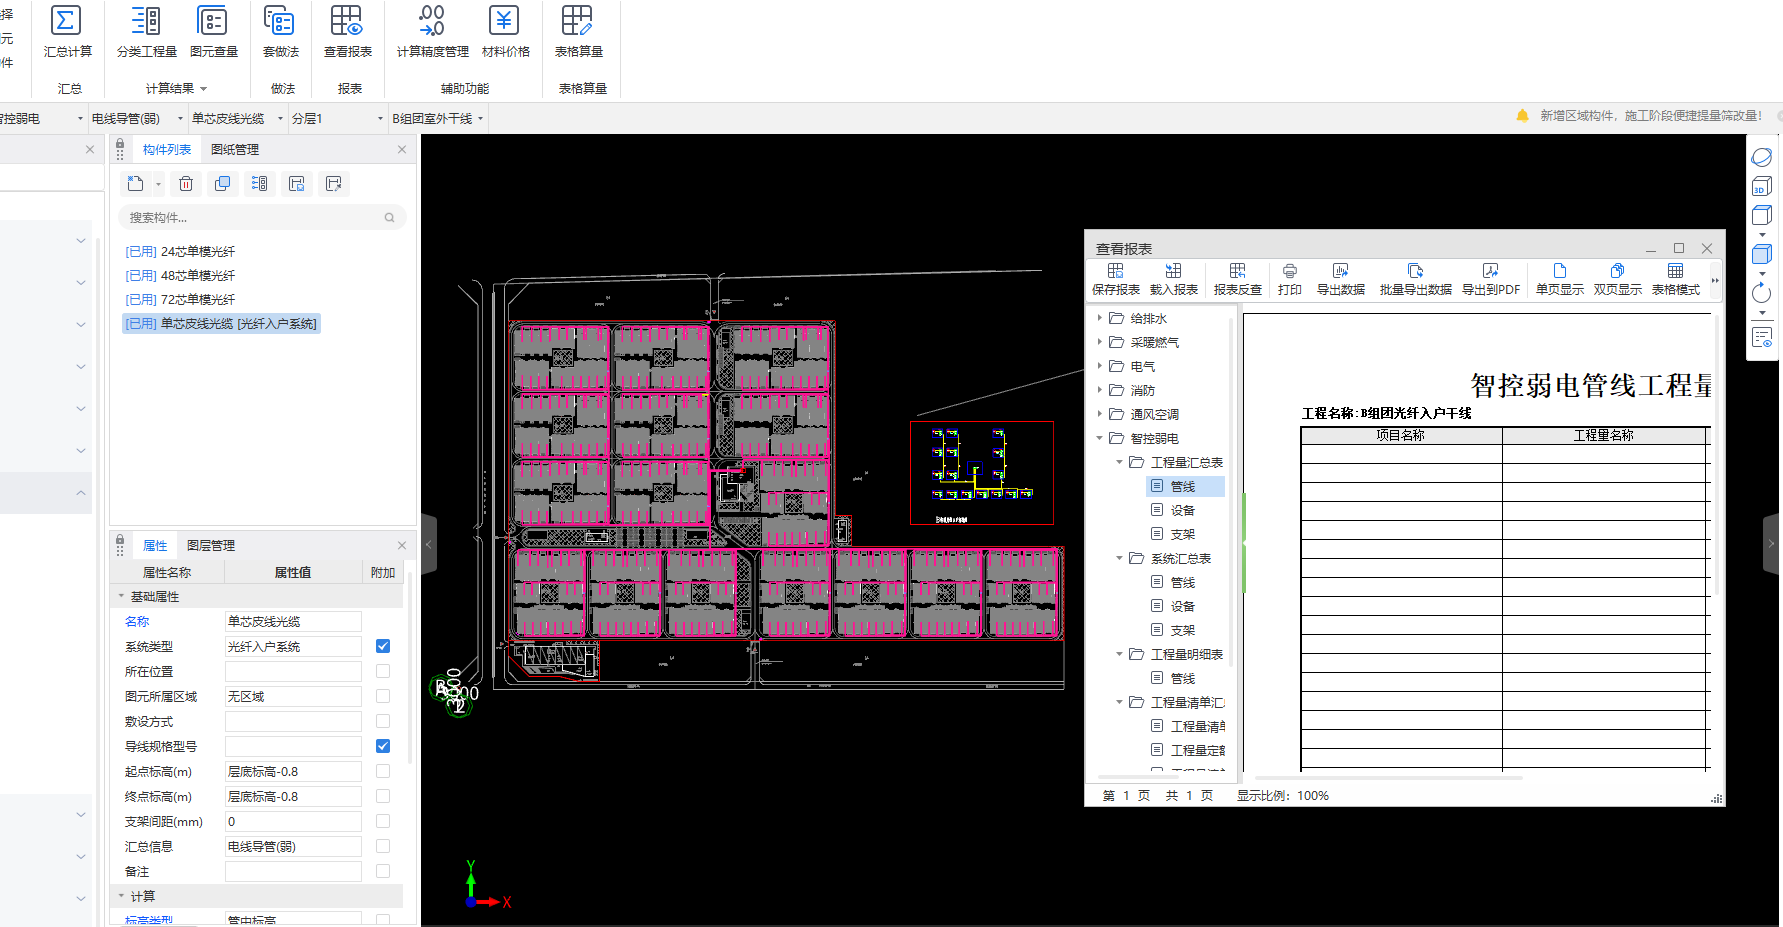Click 保存报表 in the report window
Screen dimensions: 1783x927
1116,279
